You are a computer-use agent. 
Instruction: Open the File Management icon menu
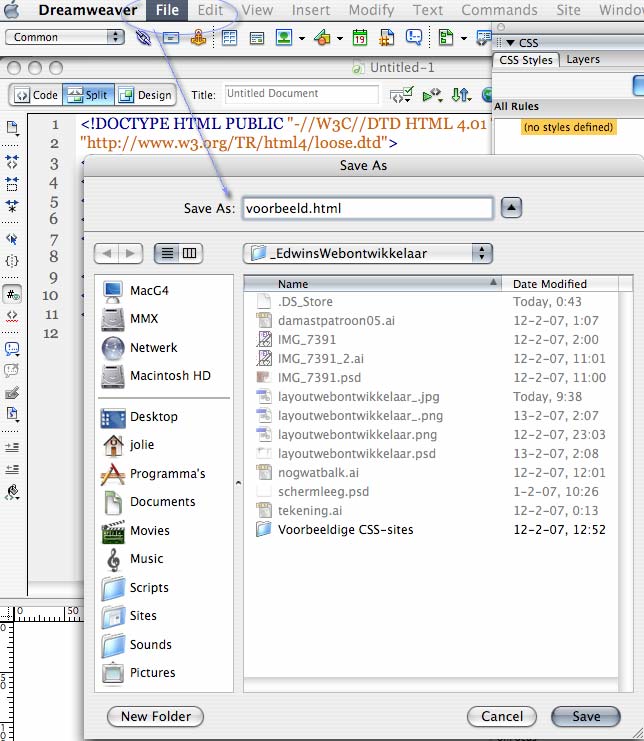click(461, 95)
